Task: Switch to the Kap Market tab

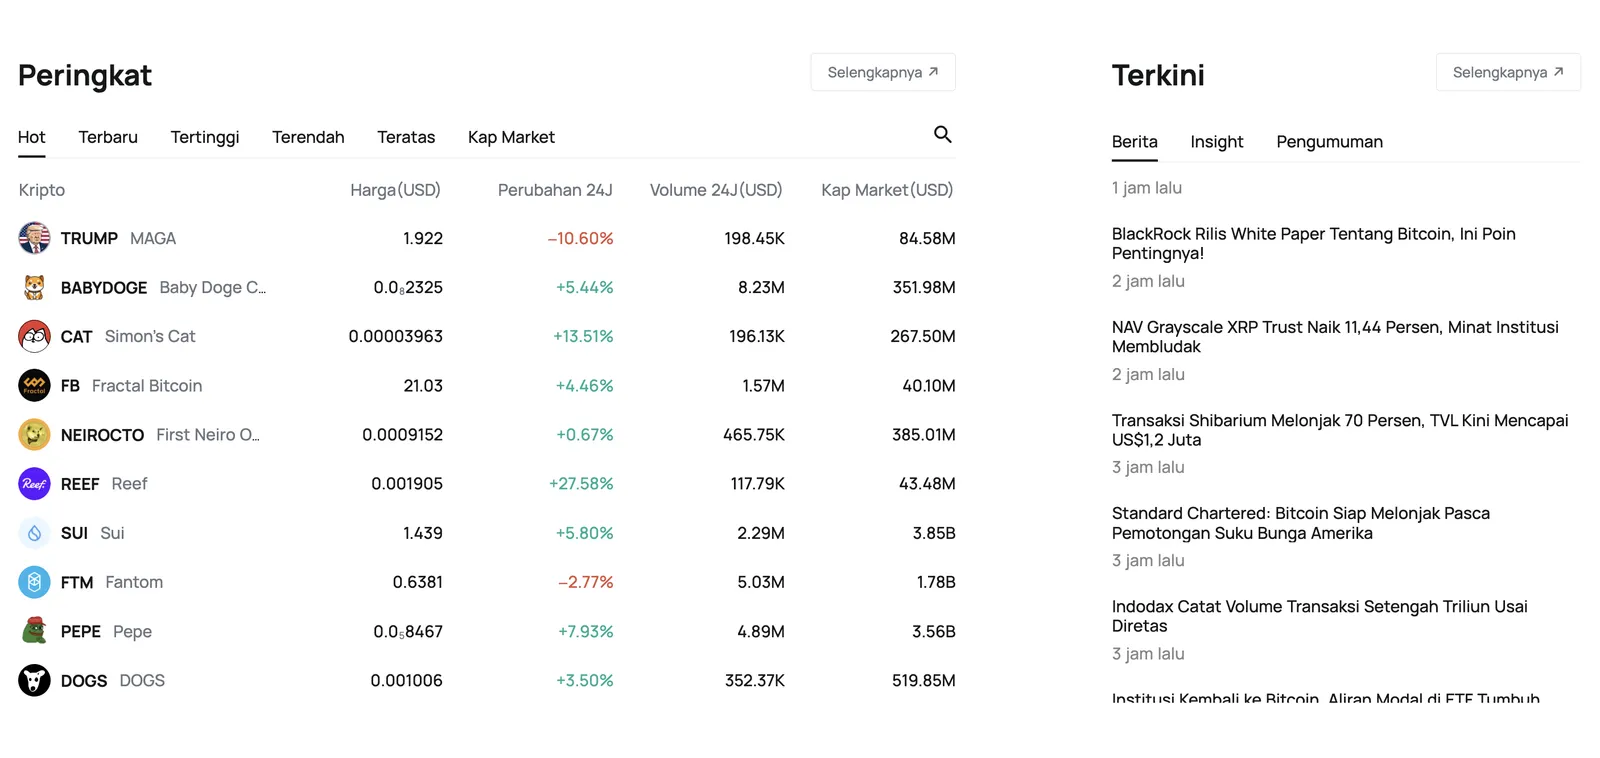Action: coord(511,137)
